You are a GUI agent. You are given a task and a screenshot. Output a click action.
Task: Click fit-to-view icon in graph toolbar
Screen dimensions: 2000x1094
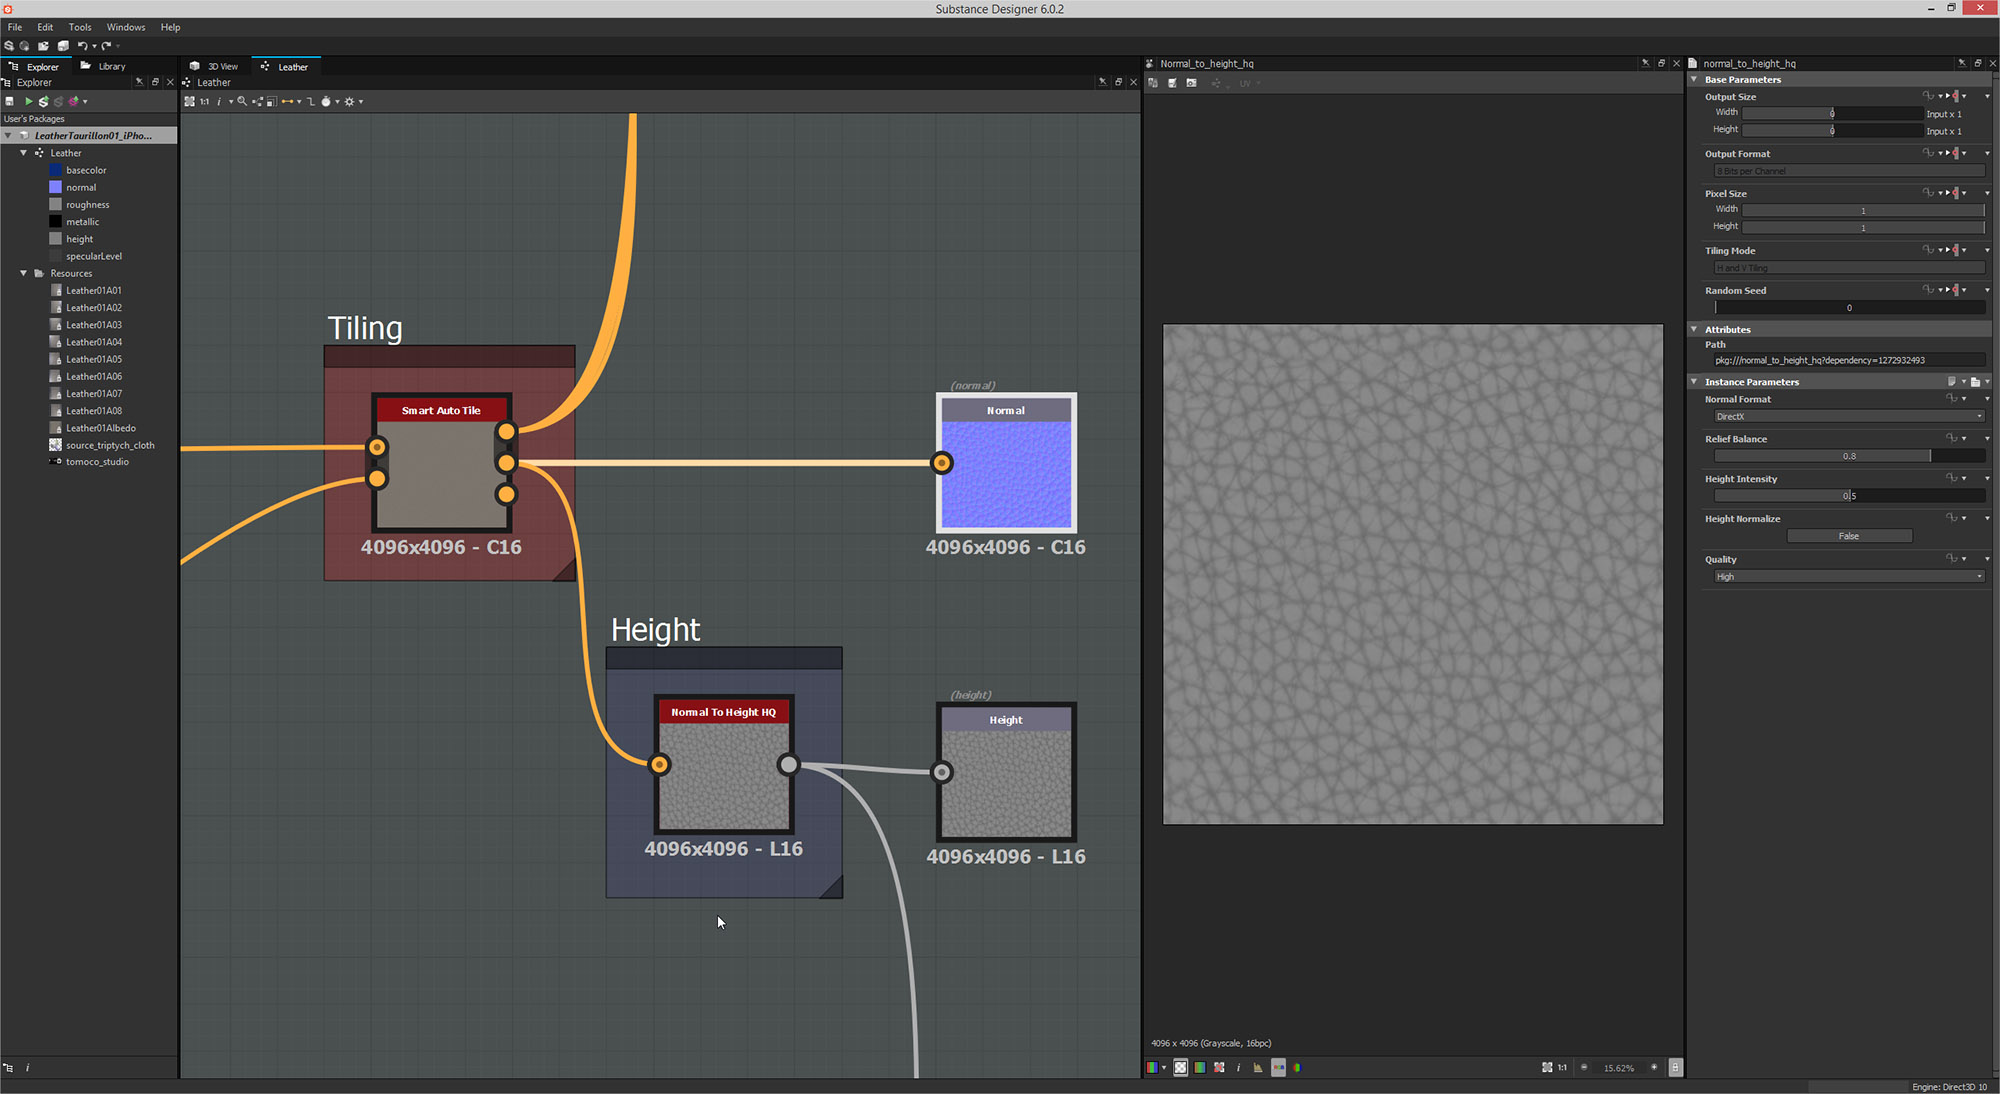click(189, 101)
